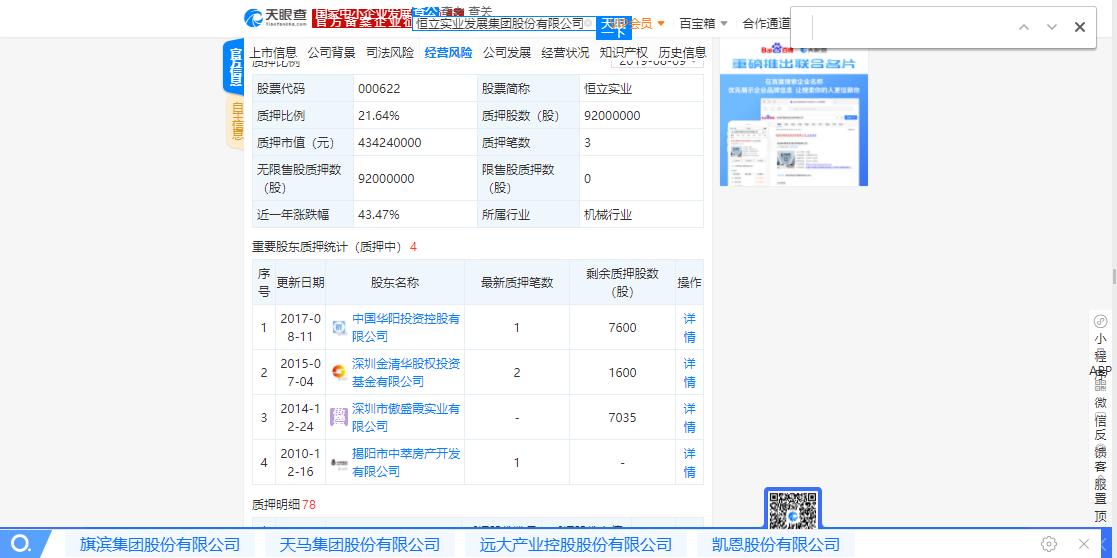
Task: Close the bottom company comparison bar
Action: [1084, 544]
